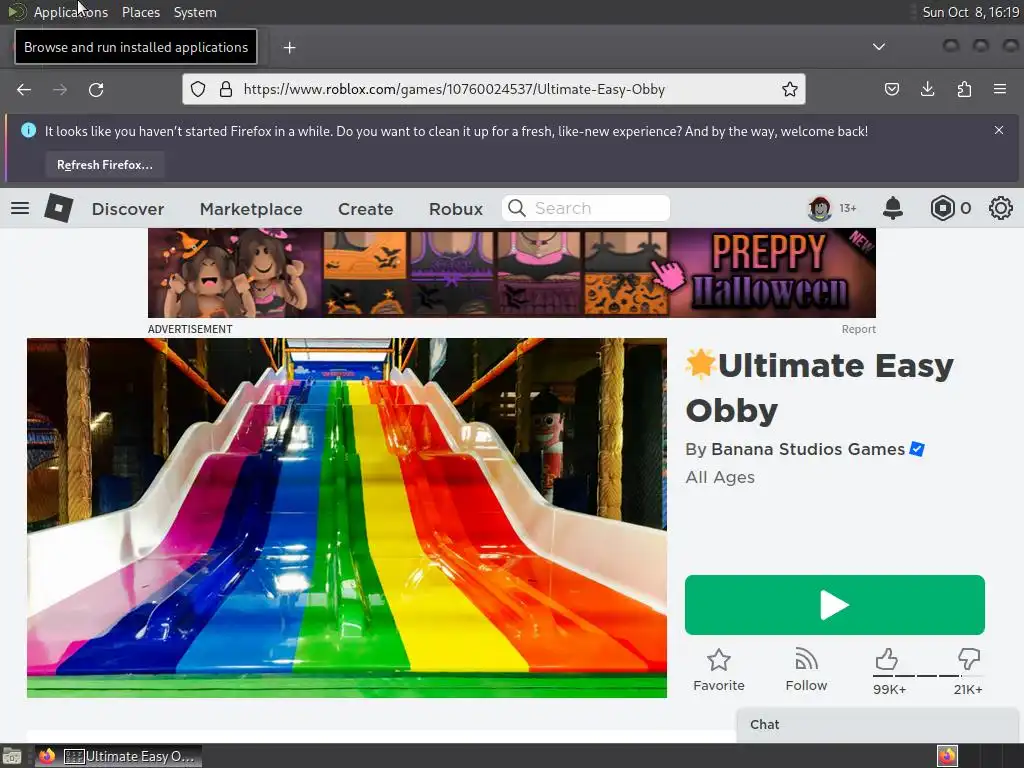
Task: Click the Roblox search input field
Action: coord(586,208)
